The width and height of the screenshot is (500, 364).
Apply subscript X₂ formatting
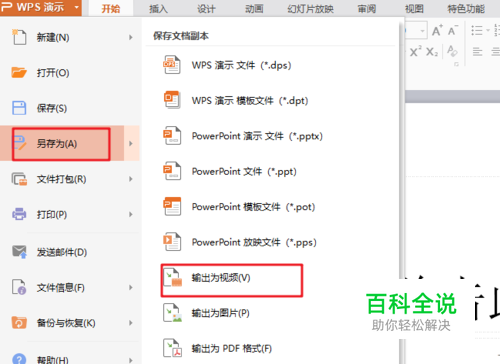tap(432, 52)
